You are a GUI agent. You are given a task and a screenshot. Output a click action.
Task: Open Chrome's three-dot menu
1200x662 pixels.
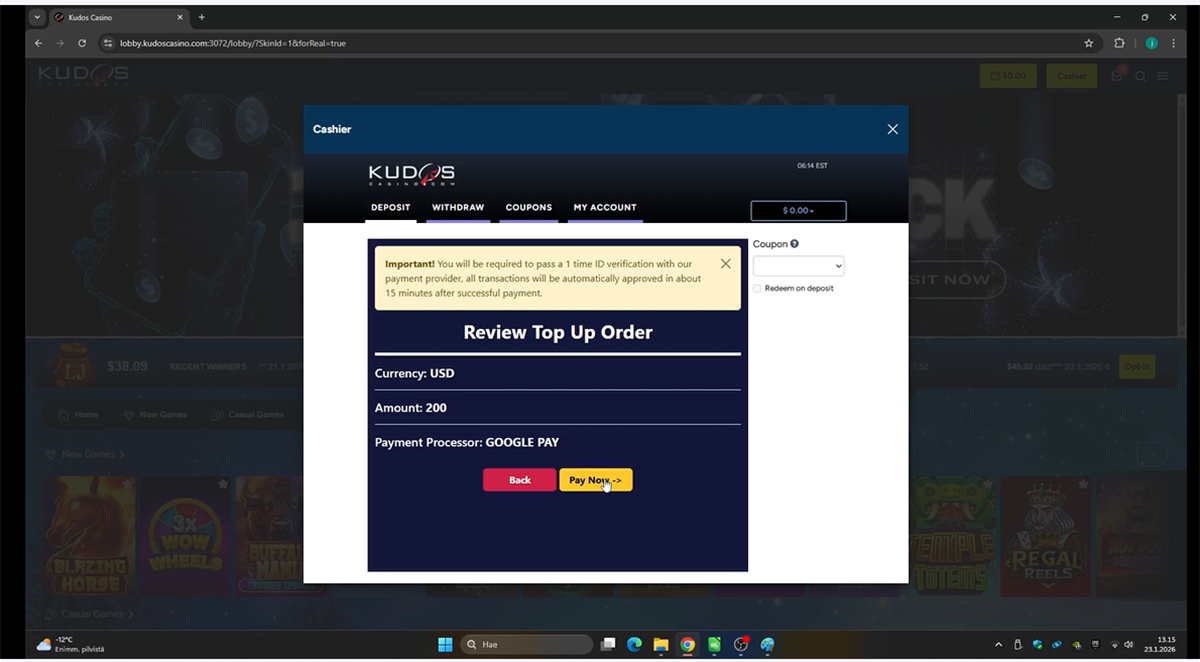1173,44
